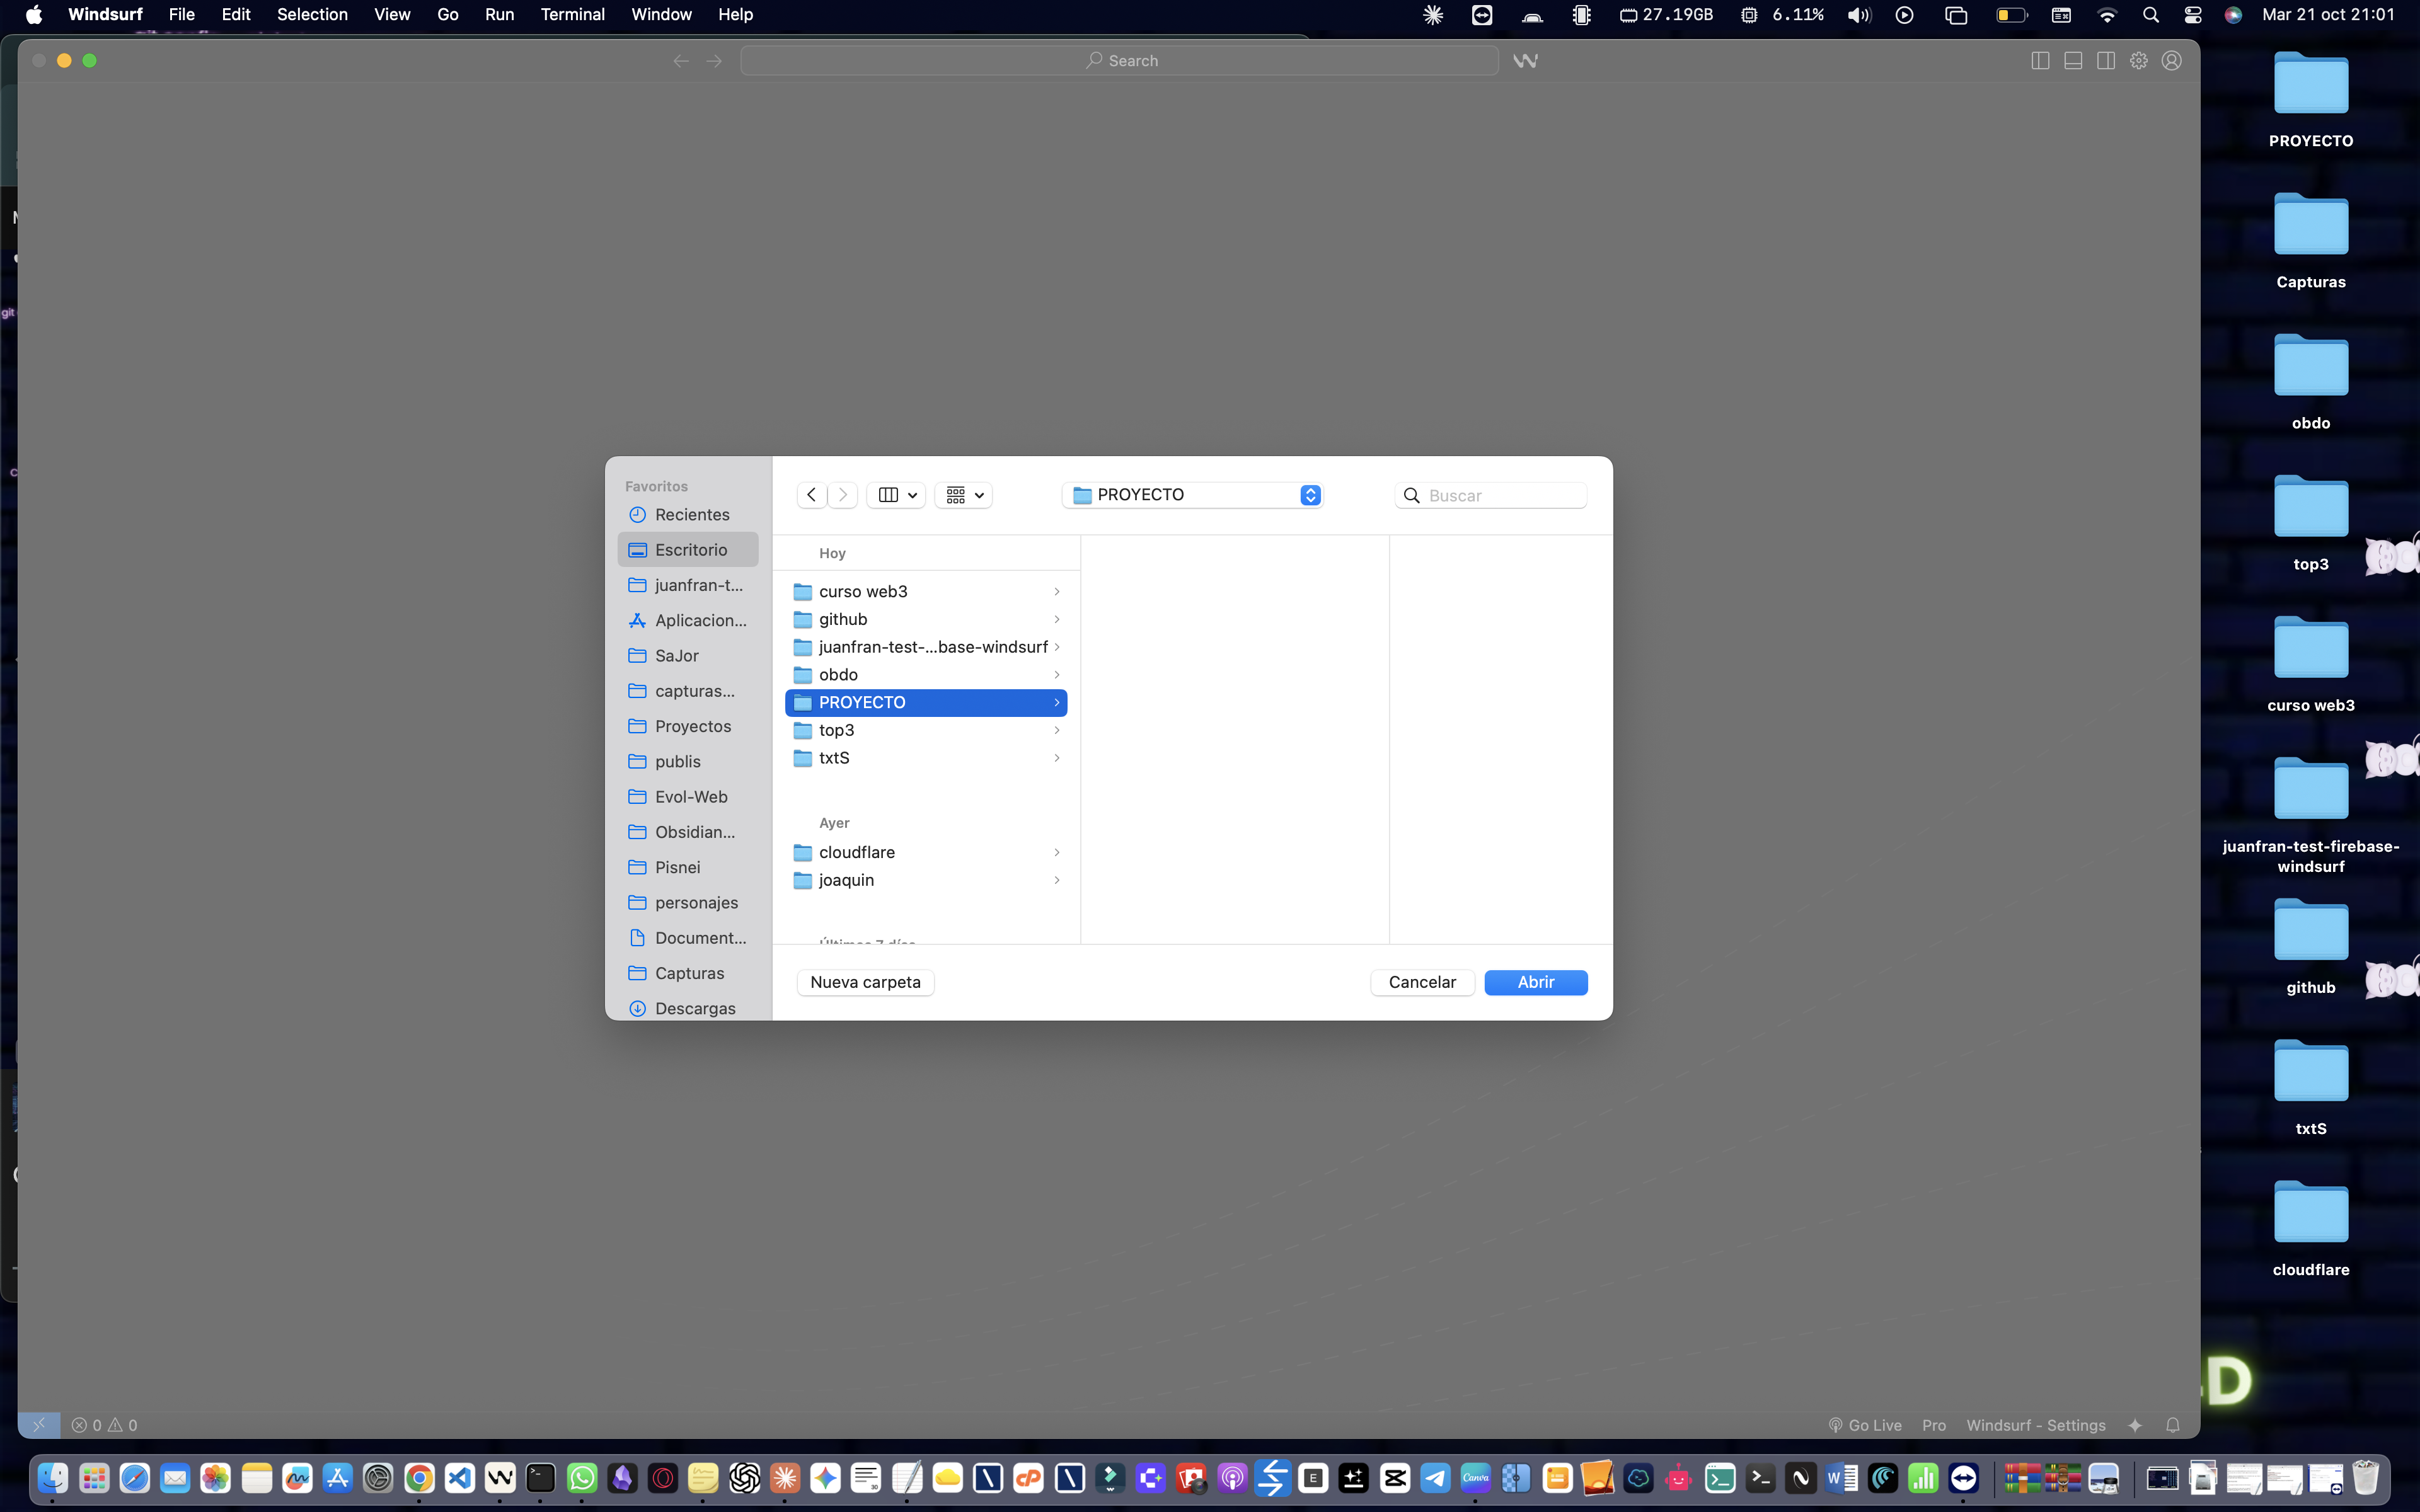Screen dimensions: 2420x1512
Task: Click the notifications bell in status bar
Action: tap(2173, 1425)
